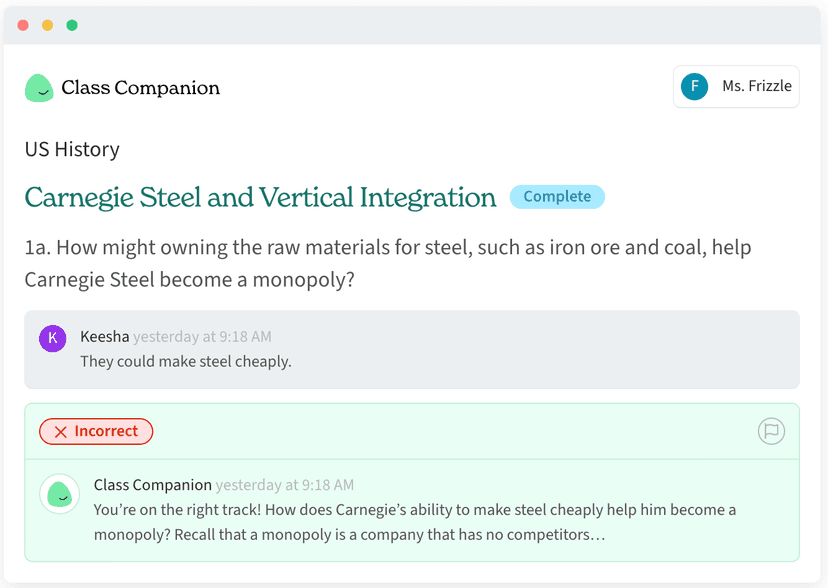Click the Class Companion mascot avatar

click(x=59, y=494)
